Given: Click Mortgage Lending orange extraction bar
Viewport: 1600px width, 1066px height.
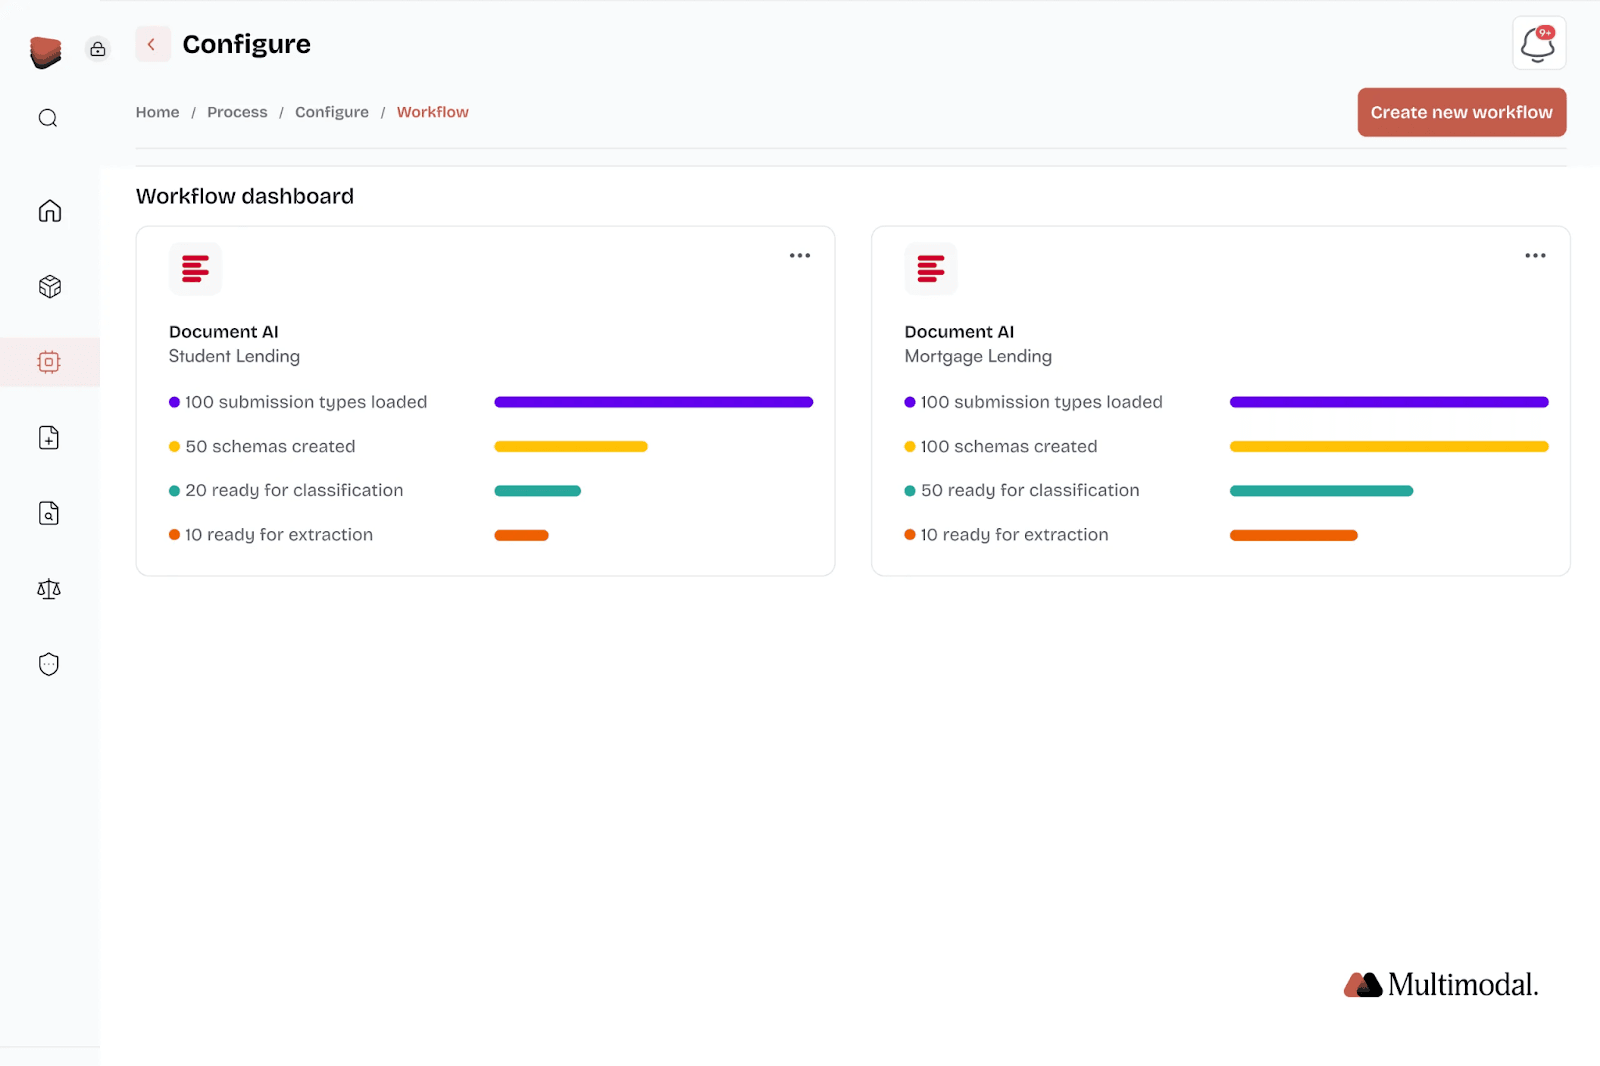Looking at the screenshot, I should pos(1293,535).
